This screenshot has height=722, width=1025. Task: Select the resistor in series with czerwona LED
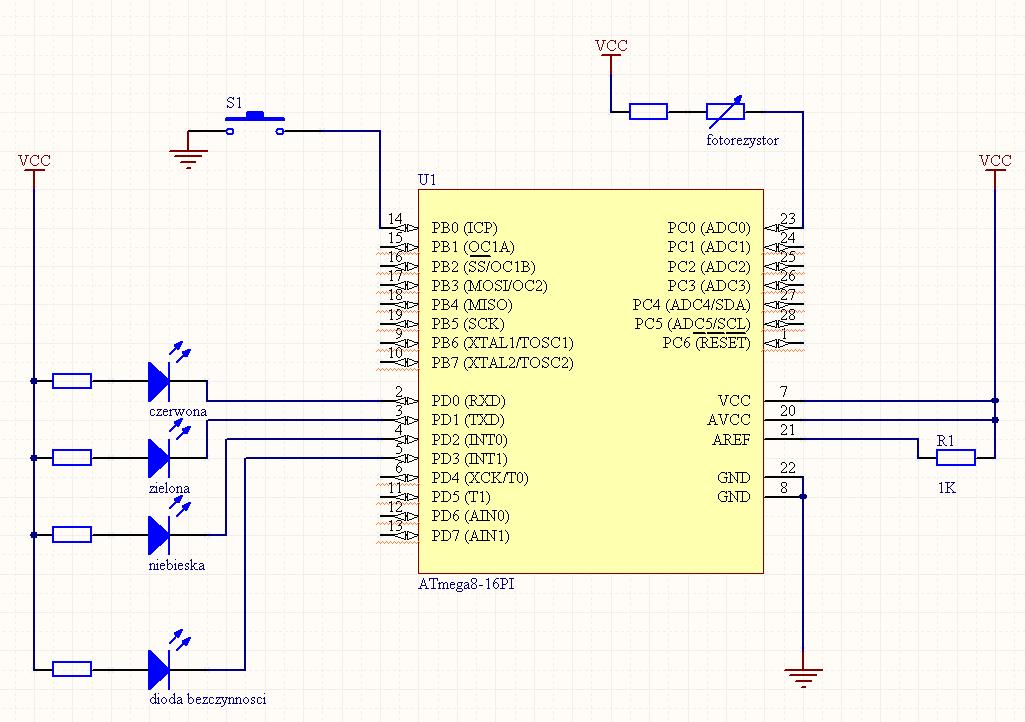[72, 381]
